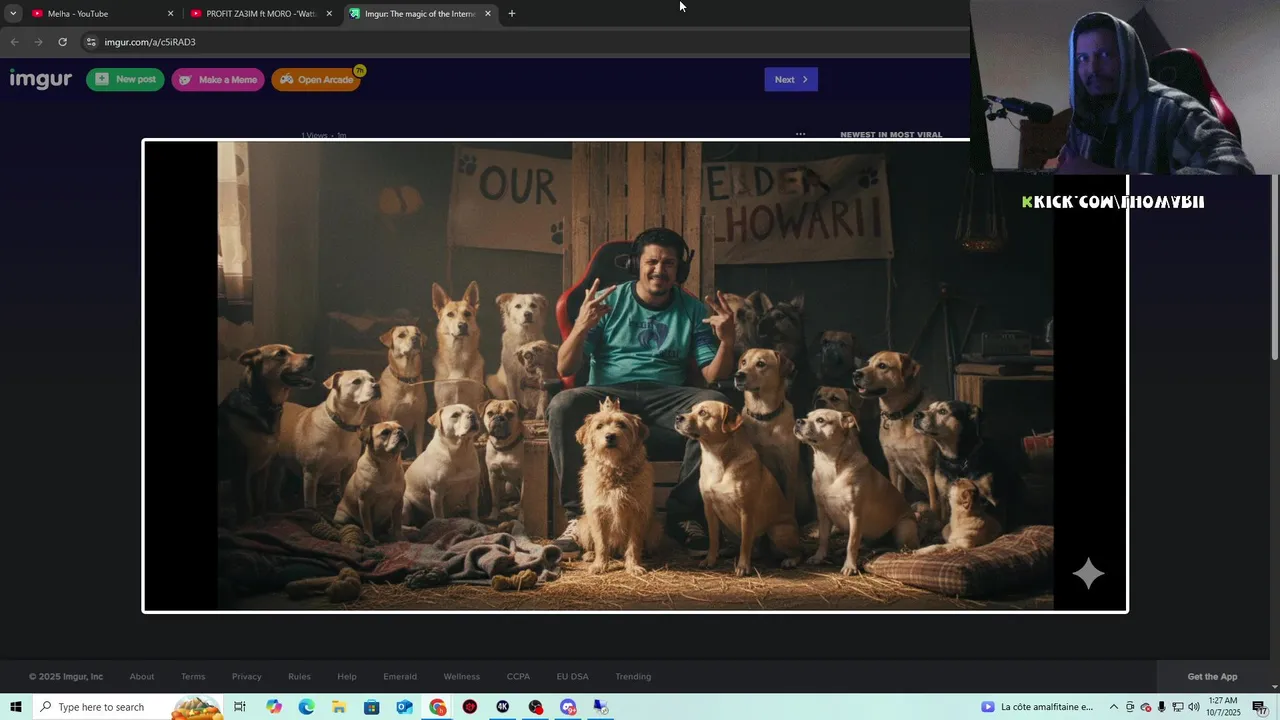Open Discord from the taskbar
The height and width of the screenshot is (720, 1280).
pos(568,707)
